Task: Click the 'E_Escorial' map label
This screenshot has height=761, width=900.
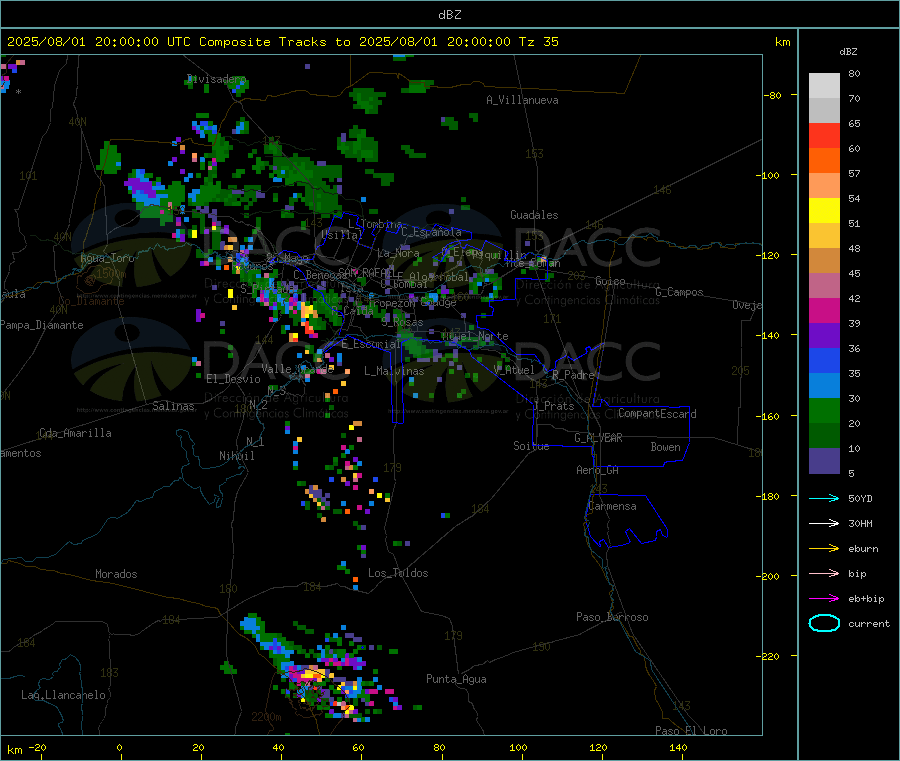Action: (371, 344)
